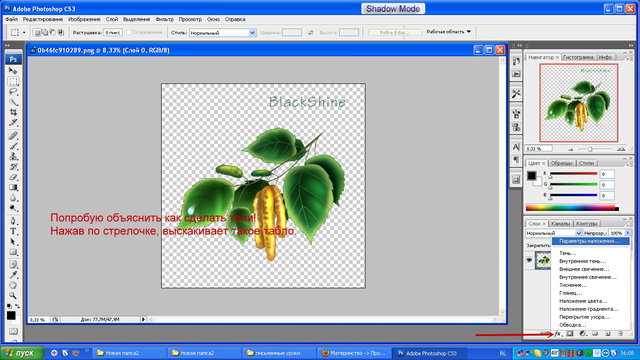The image size is (640, 360).
Task: Open the Файл menu
Action: tap(11, 19)
